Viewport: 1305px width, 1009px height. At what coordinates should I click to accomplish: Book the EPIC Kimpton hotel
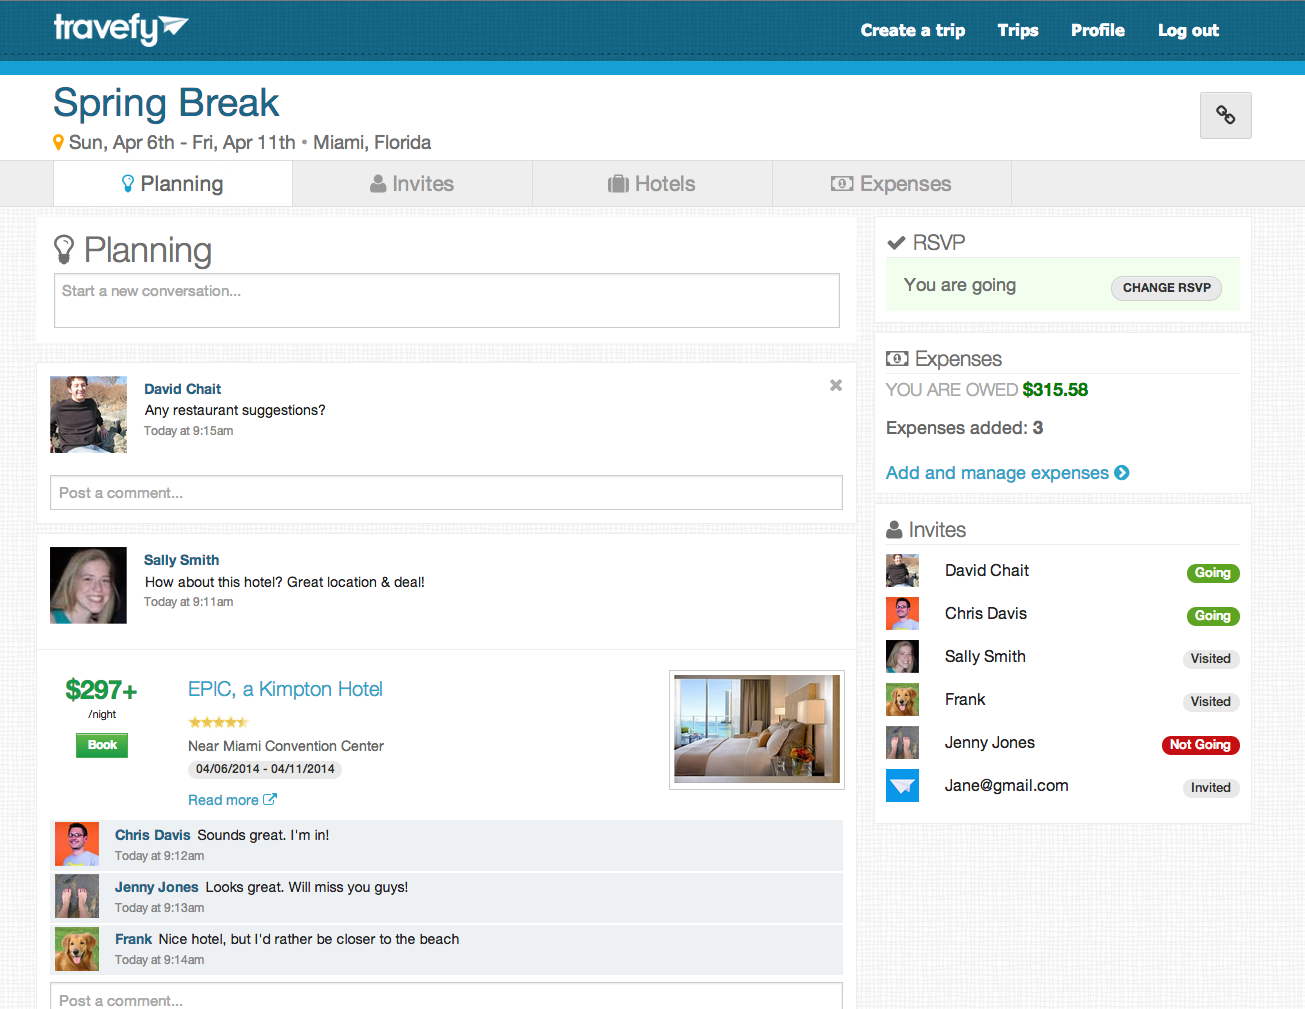click(102, 745)
